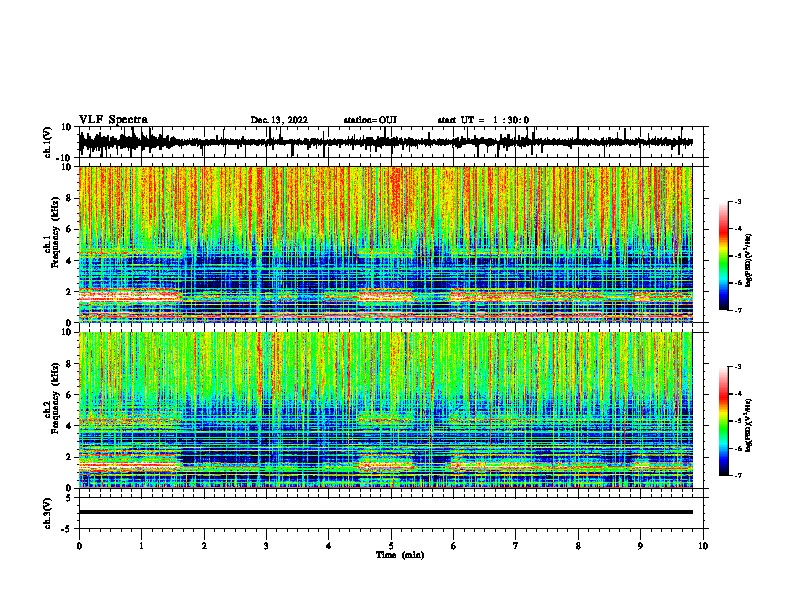
Task: Select the "ch.3(V)" axis label
Action: click(48, 513)
